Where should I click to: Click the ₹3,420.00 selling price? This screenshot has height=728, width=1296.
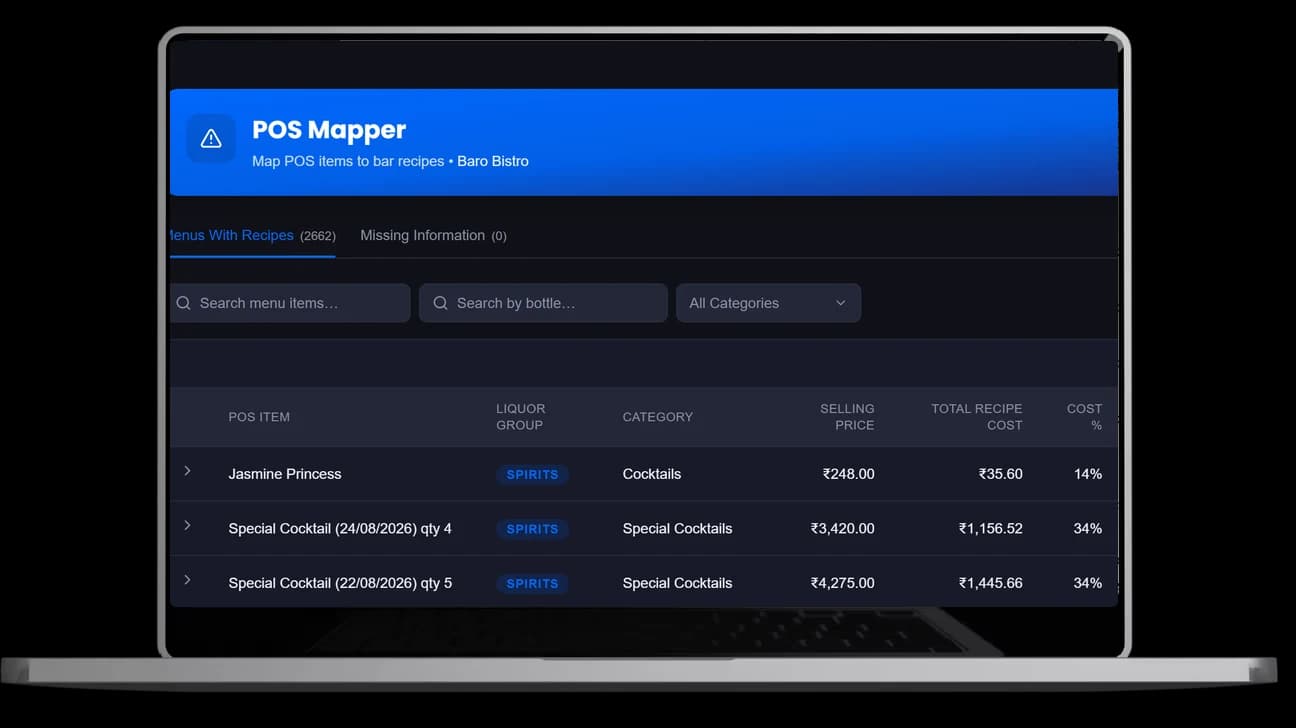tap(842, 528)
